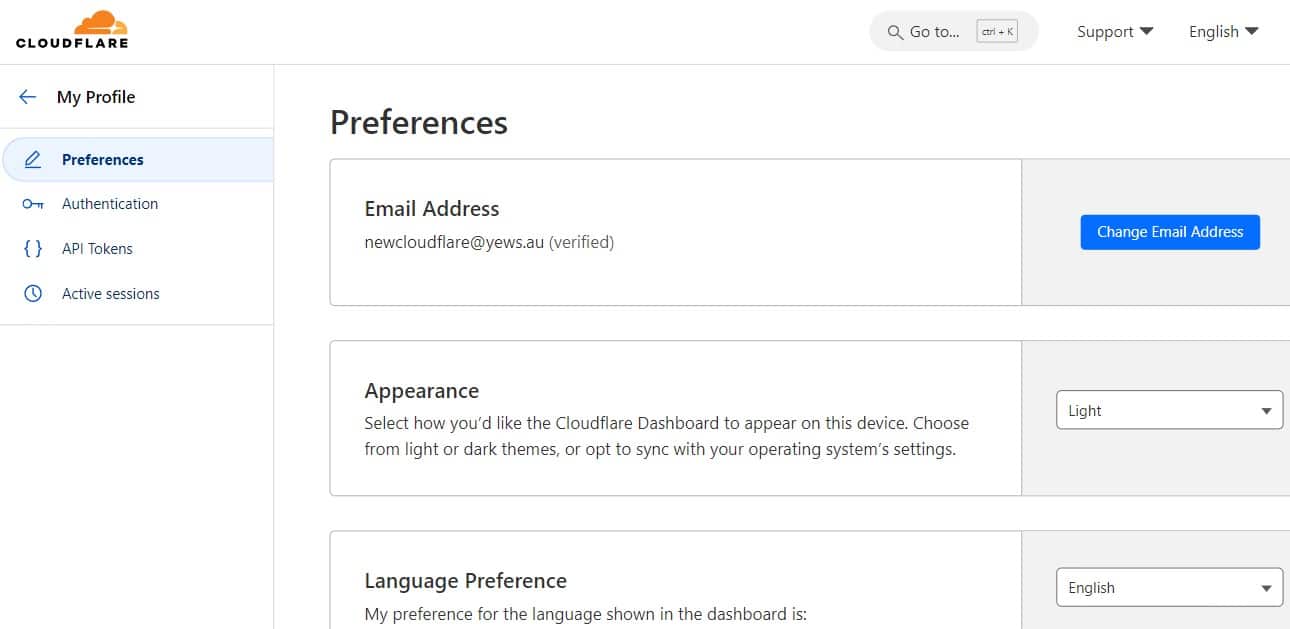The image size is (1290, 629).
Task: Open the English language menu in header
Action: click(1223, 32)
